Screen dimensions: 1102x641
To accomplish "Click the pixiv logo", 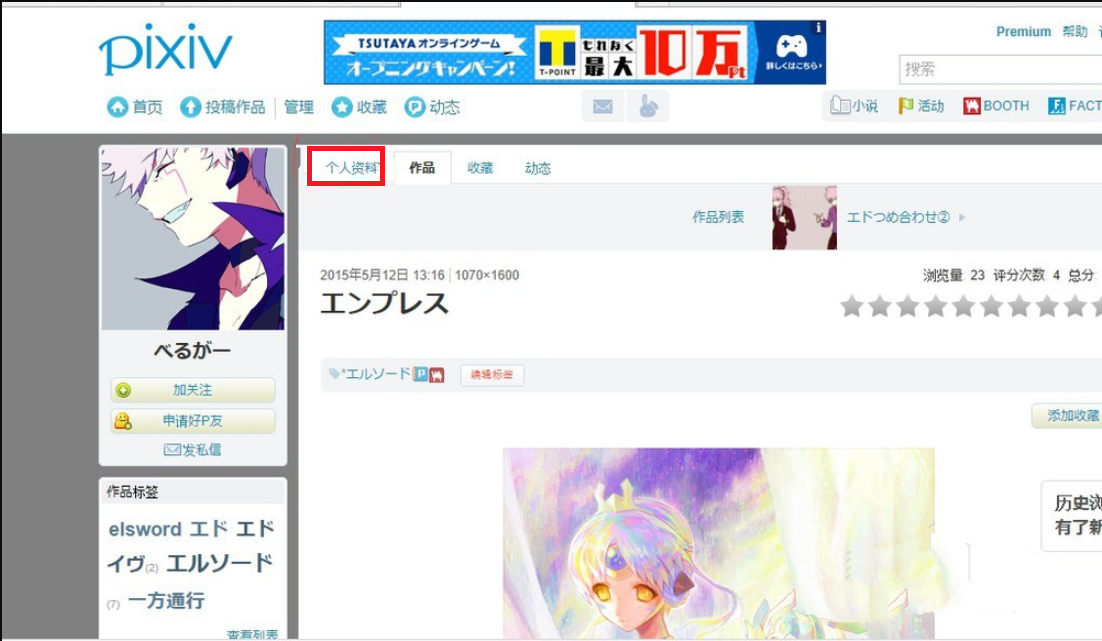I will [x=165, y=52].
